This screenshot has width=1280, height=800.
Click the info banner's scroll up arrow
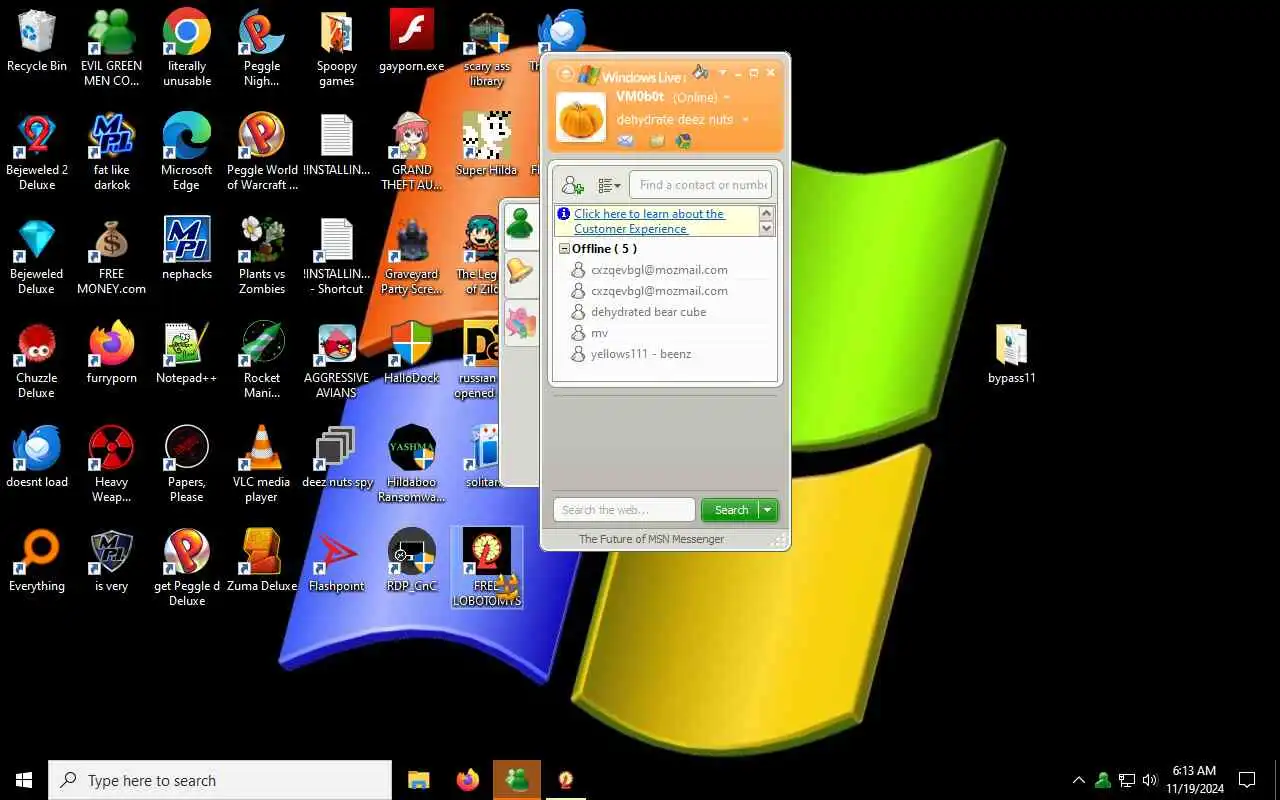(x=767, y=214)
